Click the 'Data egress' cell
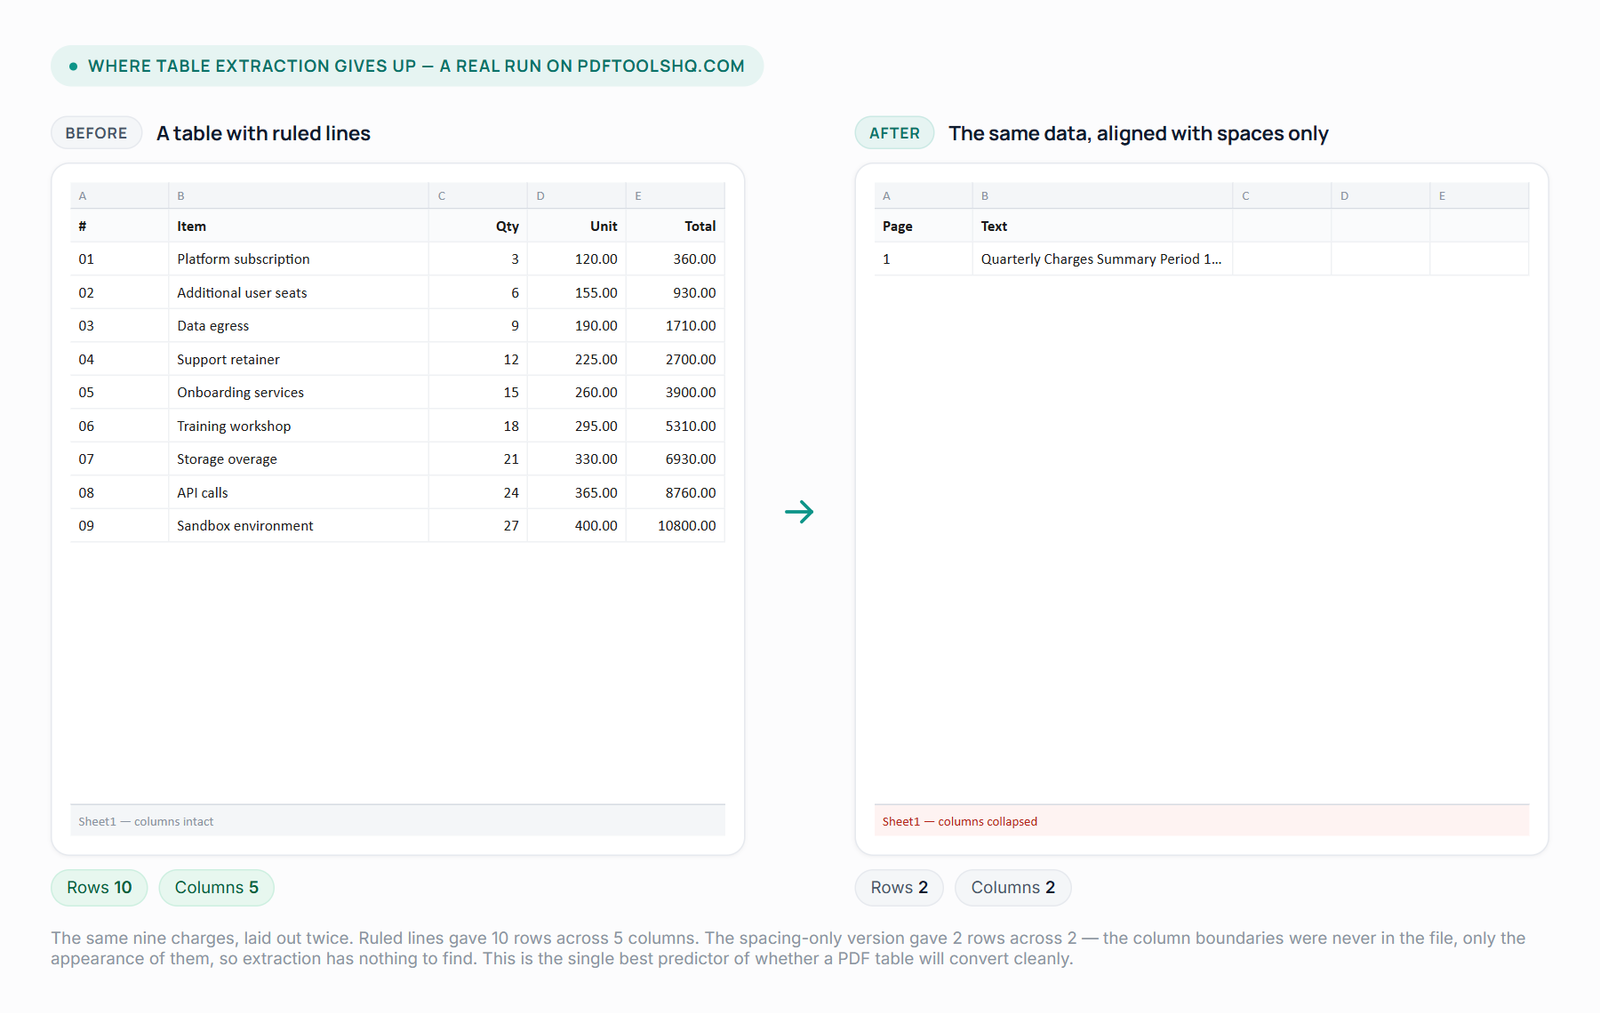This screenshot has width=1600, height=1013. 298,326
